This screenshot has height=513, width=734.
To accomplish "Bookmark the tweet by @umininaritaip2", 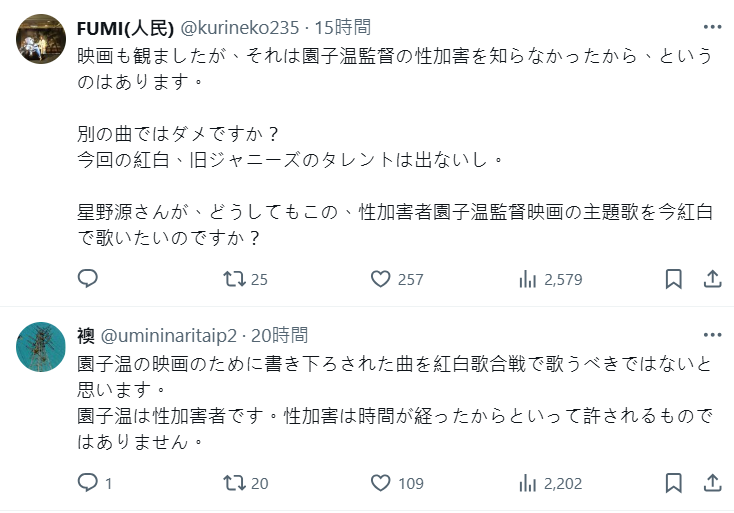I will click(x=675, y=484).
